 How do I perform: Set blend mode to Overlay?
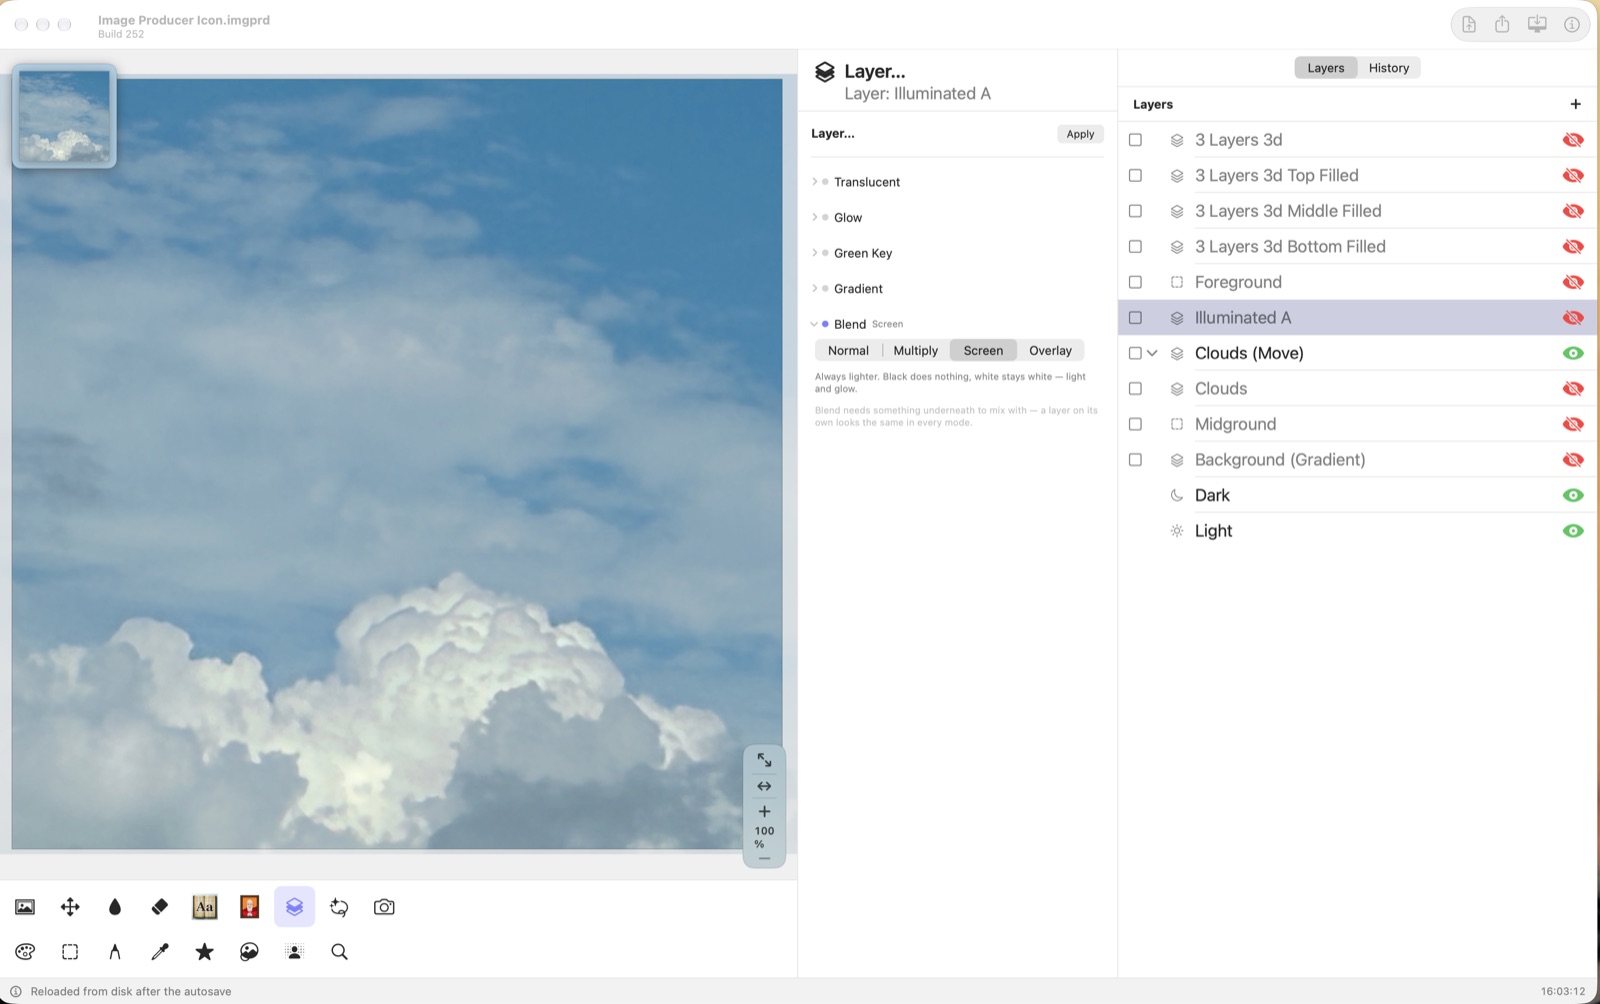tap(1050, 351)
